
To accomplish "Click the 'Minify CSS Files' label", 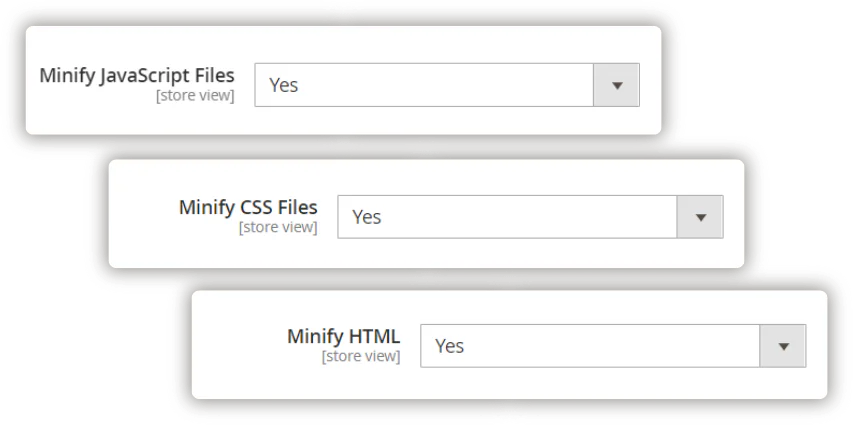I will 248,208.
